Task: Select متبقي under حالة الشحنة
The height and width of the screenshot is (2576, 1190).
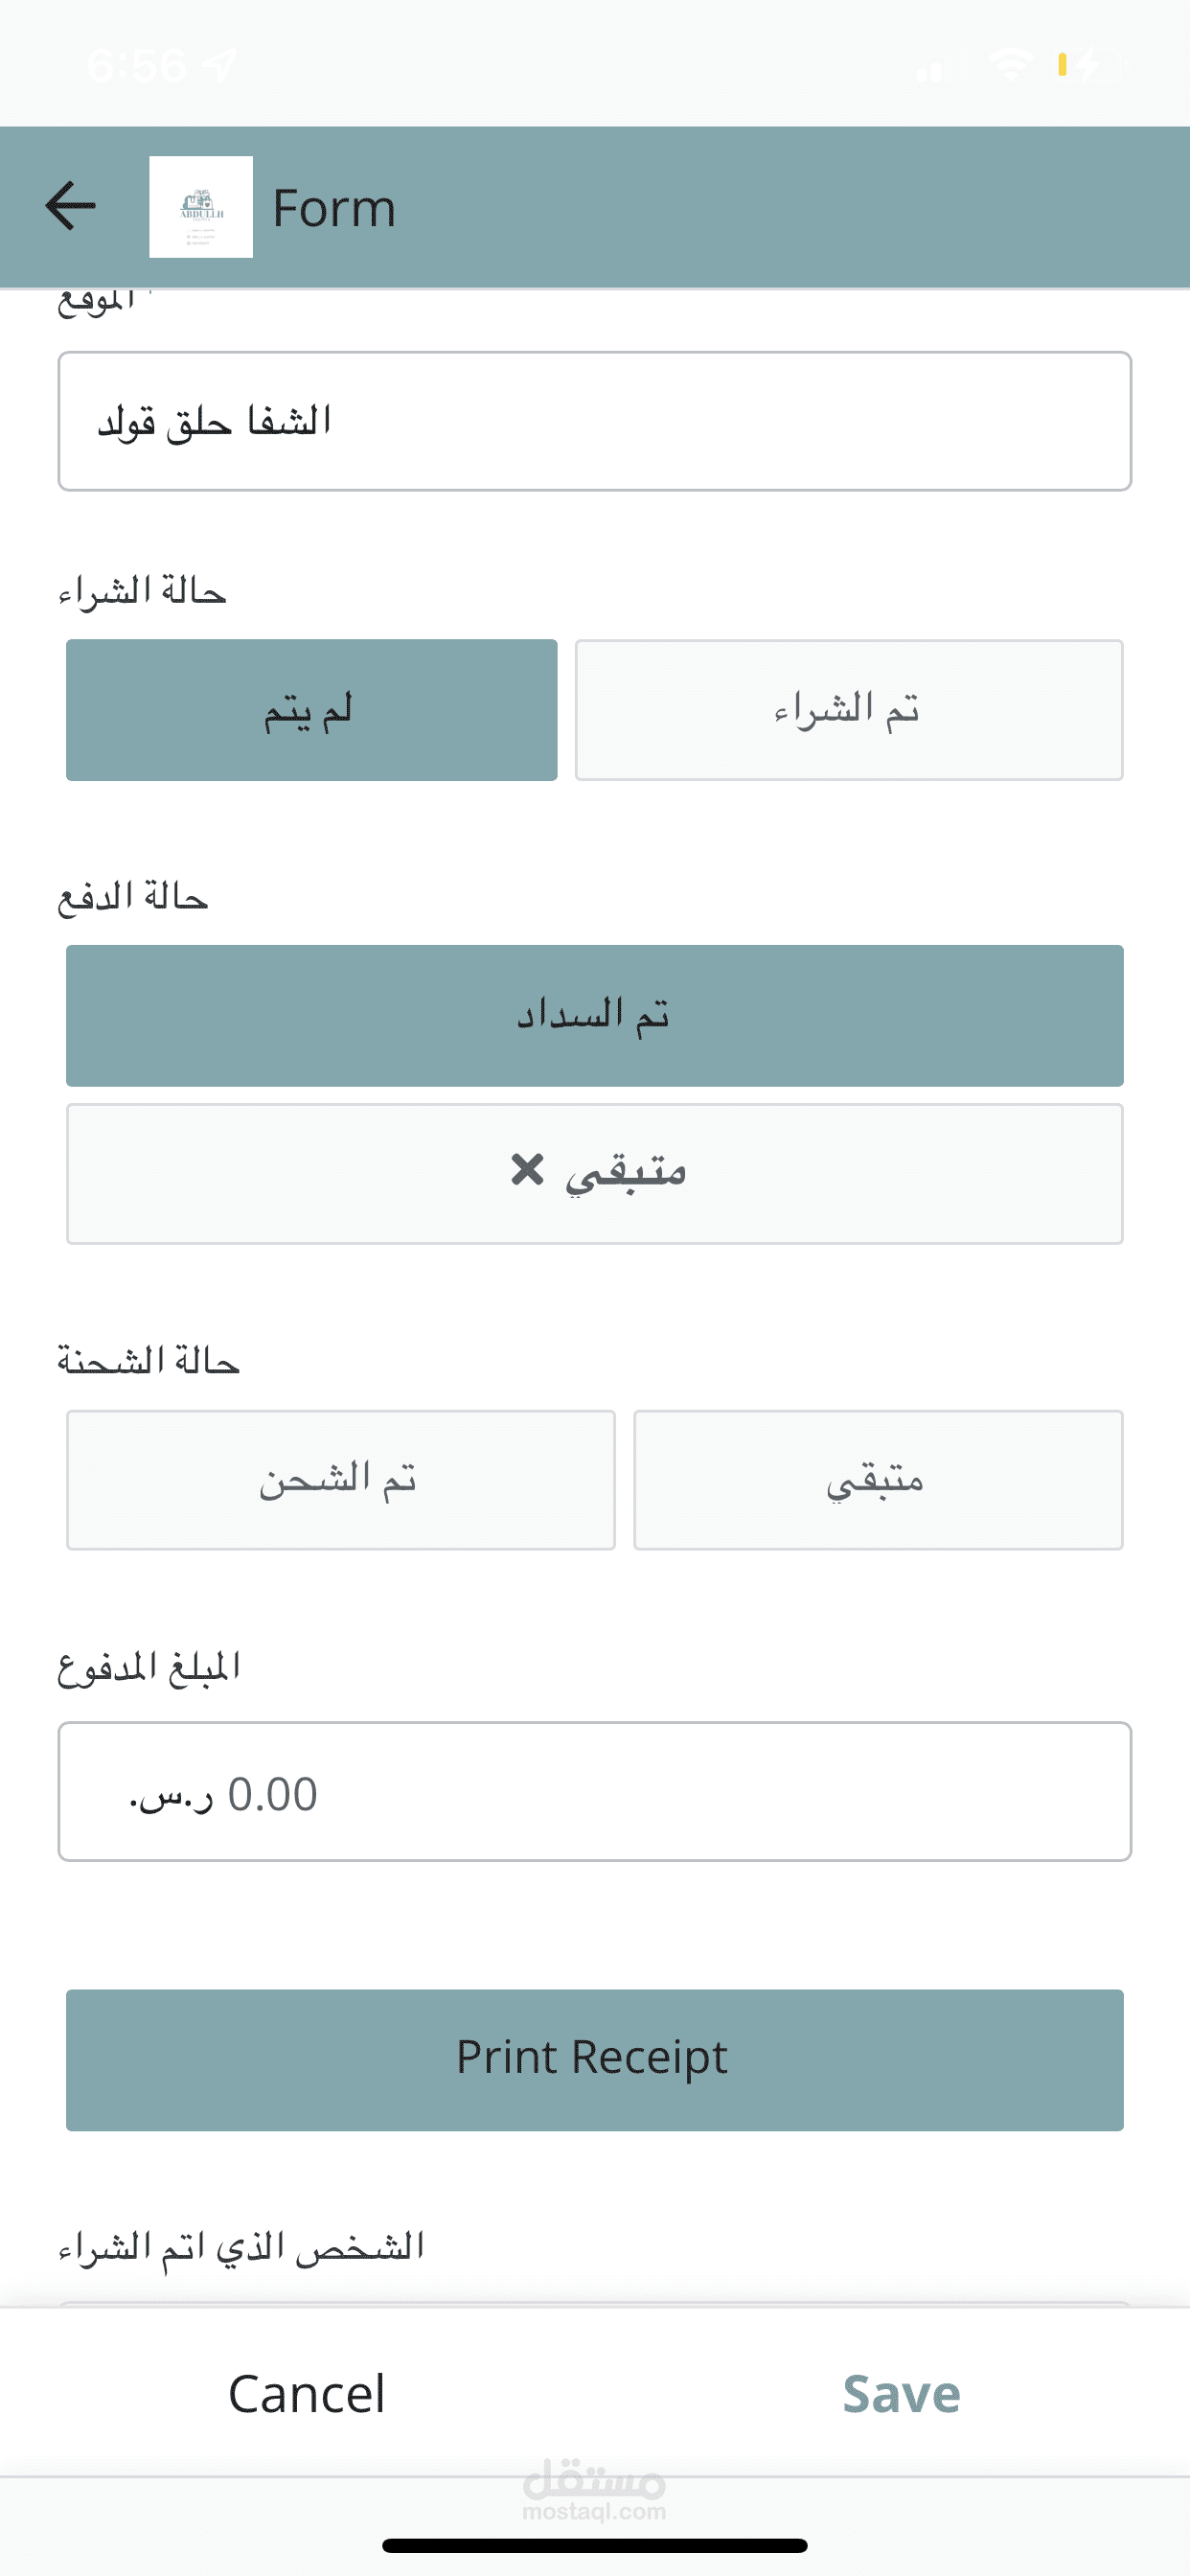Action: (x=877, y=1480)
